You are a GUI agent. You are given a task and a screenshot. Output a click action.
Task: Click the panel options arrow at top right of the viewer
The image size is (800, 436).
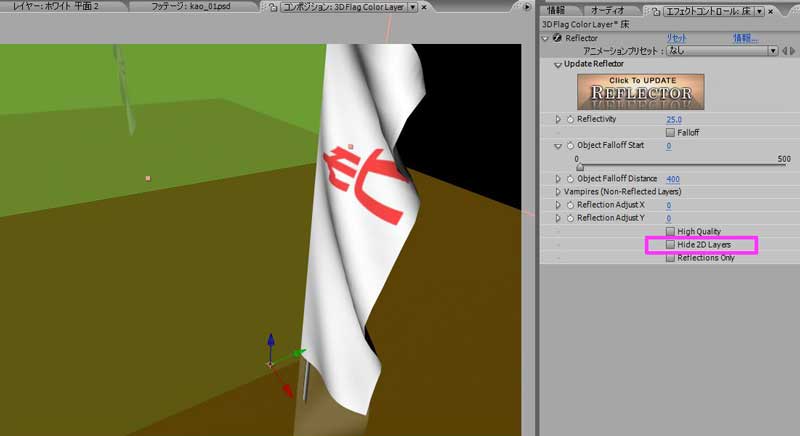pos(527,7)
